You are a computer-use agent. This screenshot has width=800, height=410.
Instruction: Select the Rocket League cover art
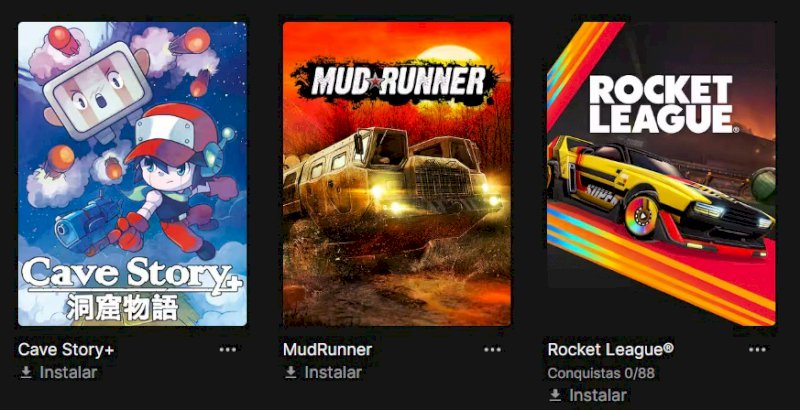(661, 174)
